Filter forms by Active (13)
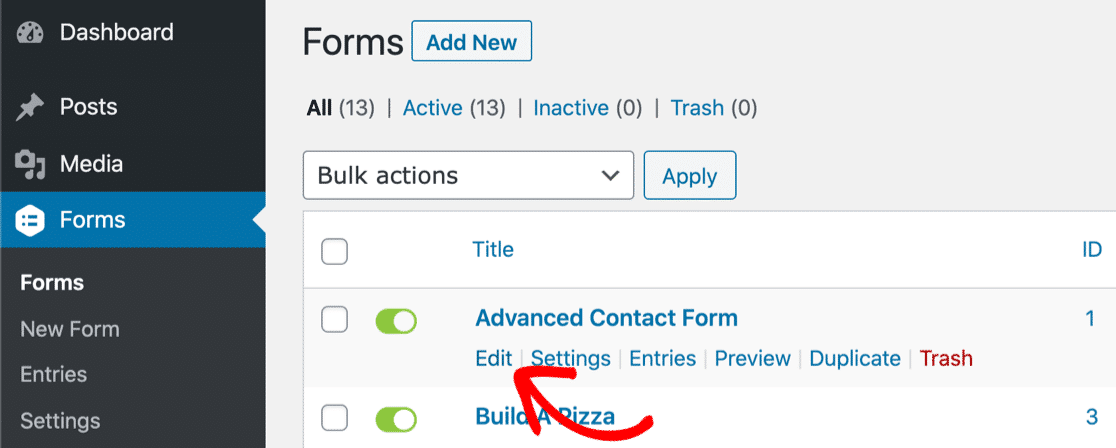Viewport: 1116px width, 448px height. pos(454,108)
